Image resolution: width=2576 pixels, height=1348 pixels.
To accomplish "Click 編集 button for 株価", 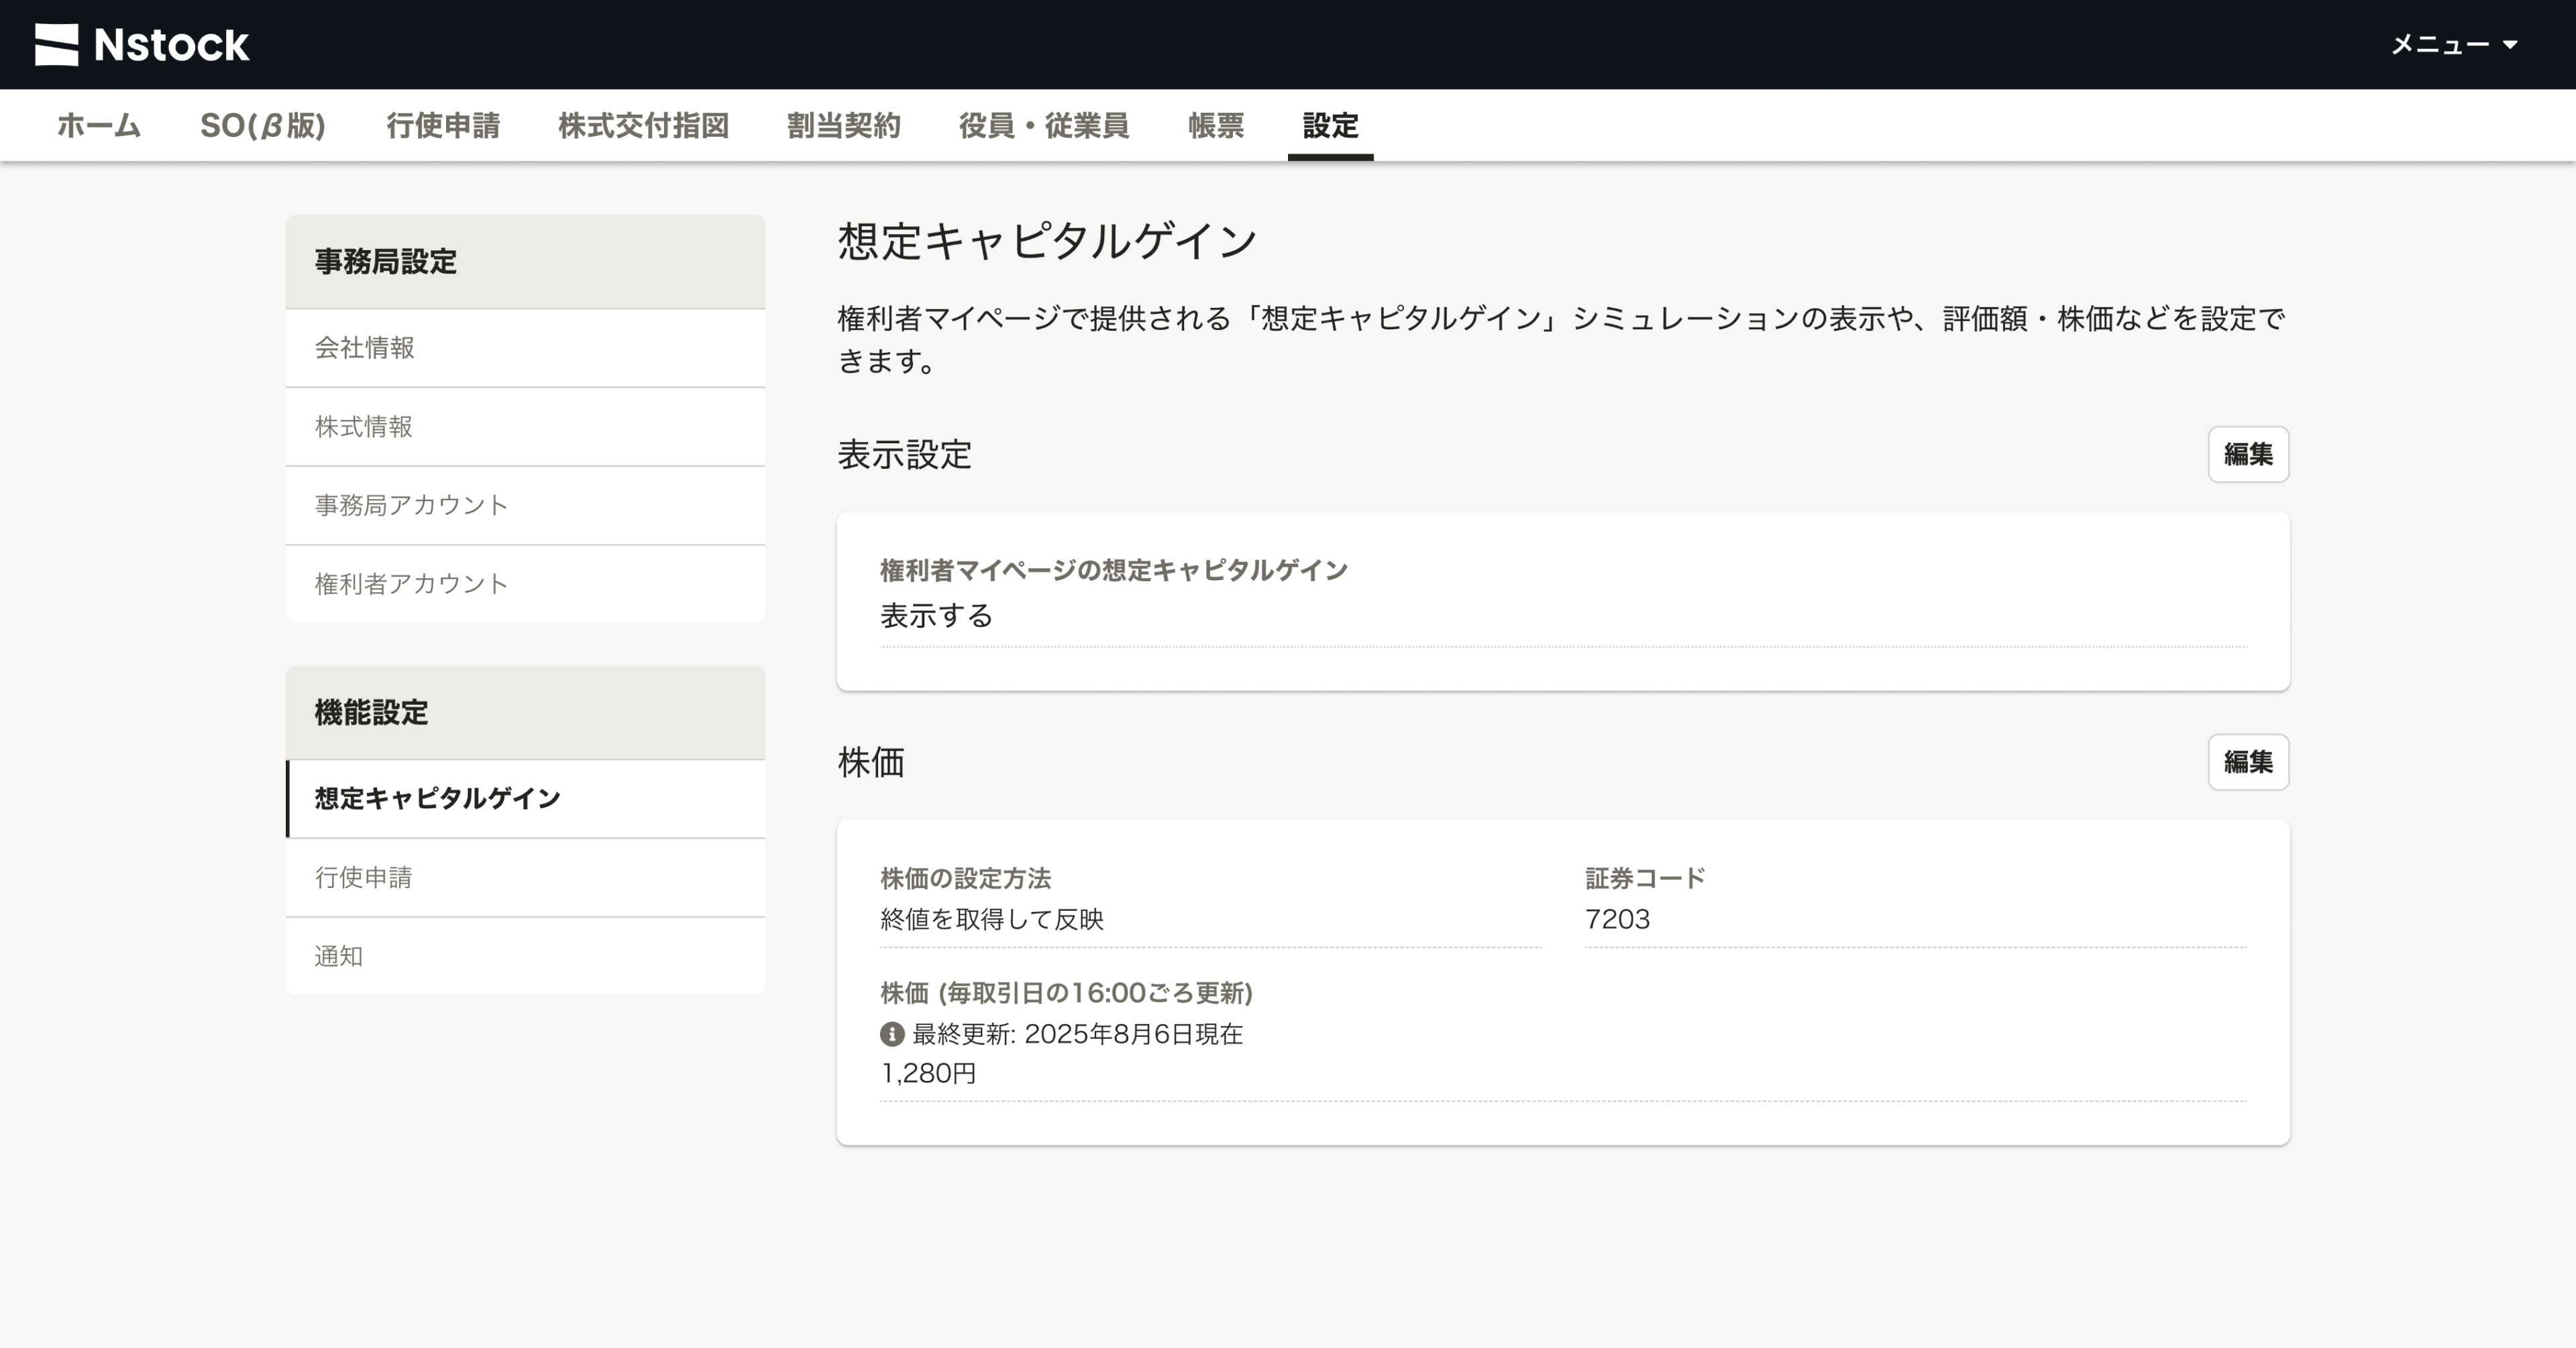I will (2248, 762).
